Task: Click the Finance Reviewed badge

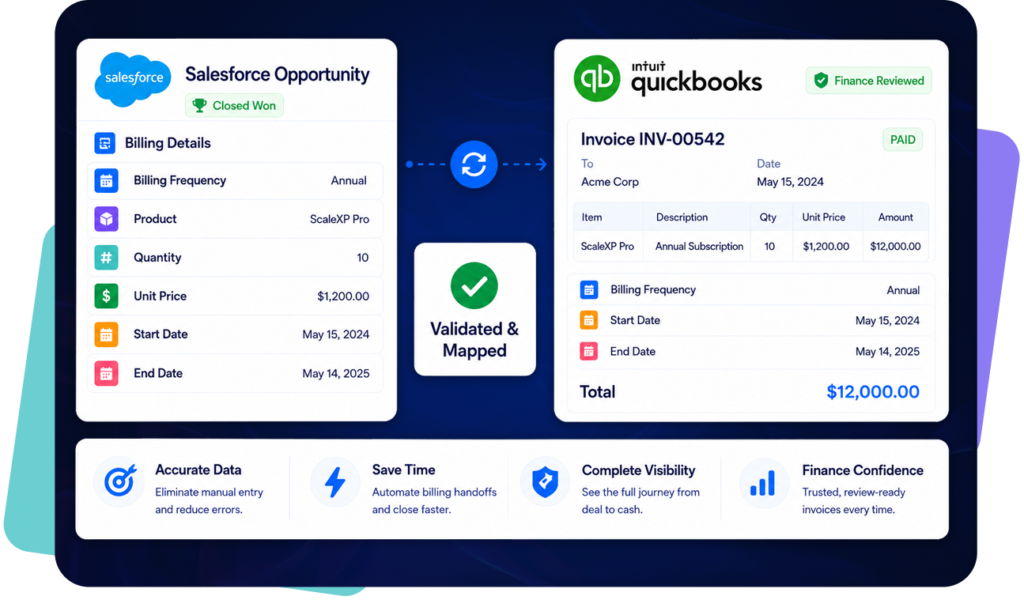Action: click(x=869, y=80)
